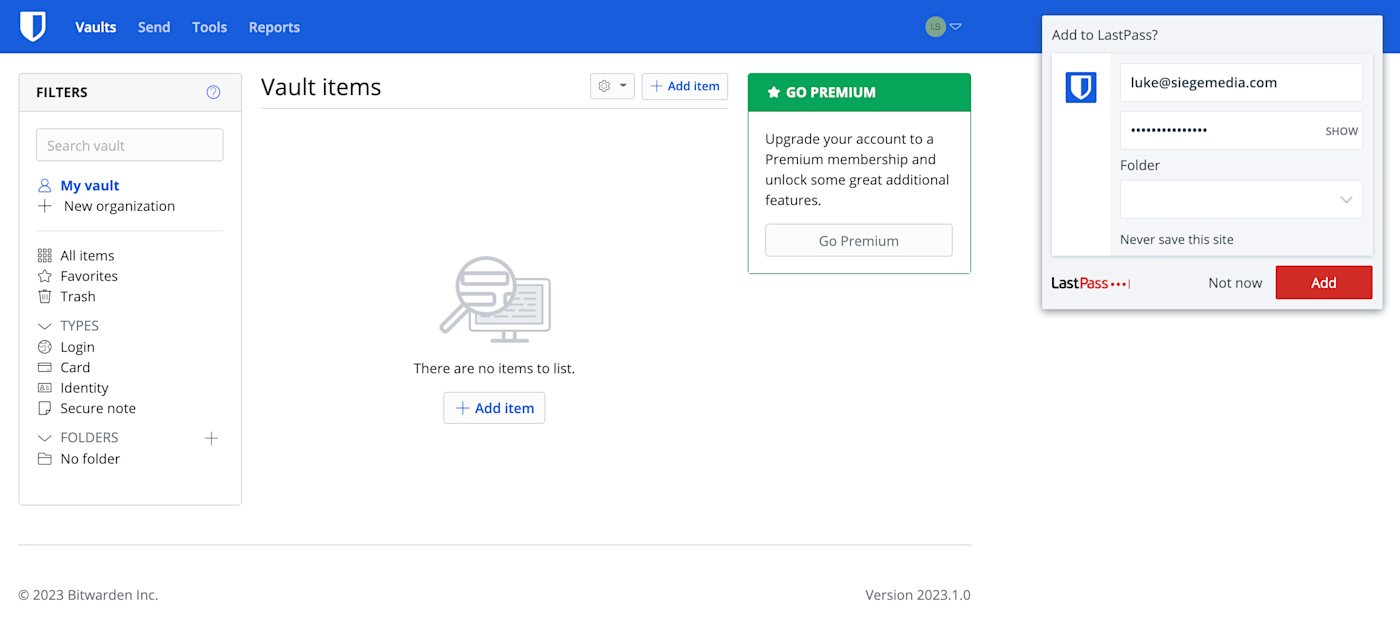Filter by Login type

tap(77, 347)
